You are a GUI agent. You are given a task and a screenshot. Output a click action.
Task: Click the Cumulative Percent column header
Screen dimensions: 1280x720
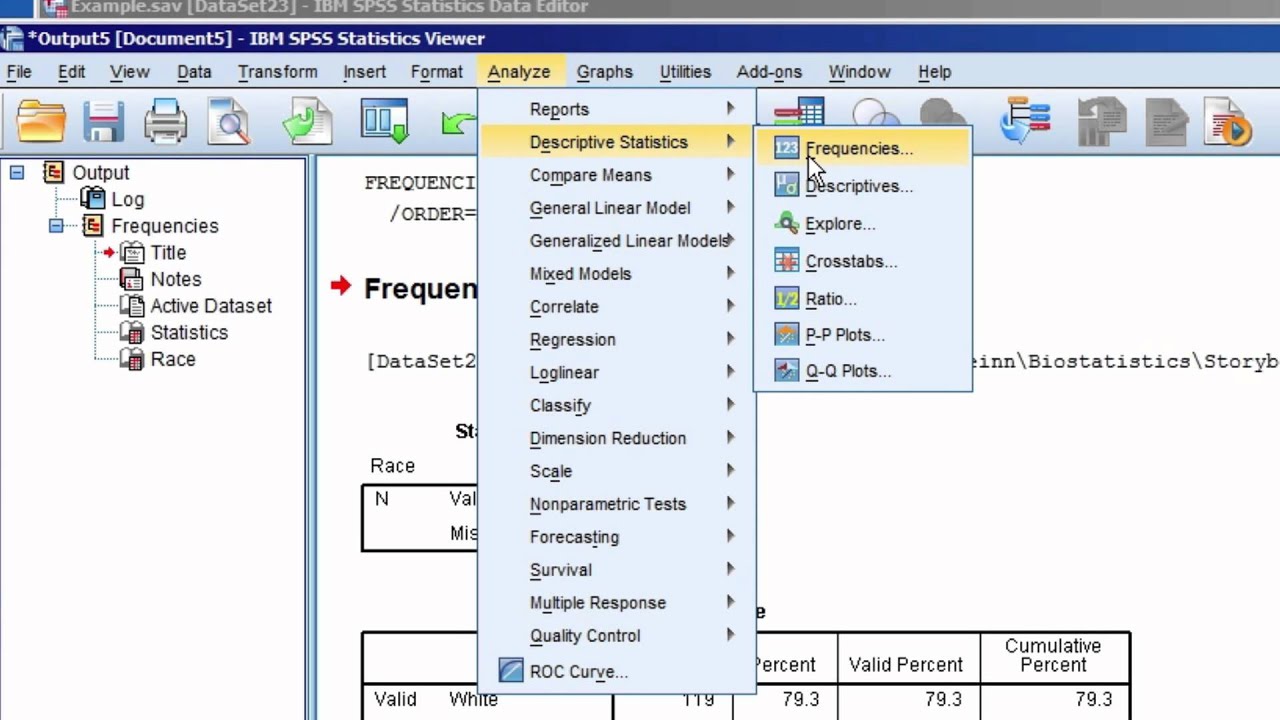(1053, 655)
